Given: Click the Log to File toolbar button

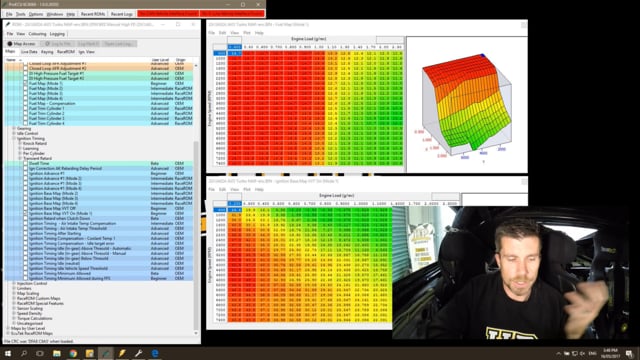Looking at the screenshot, I should pos(58,44).
